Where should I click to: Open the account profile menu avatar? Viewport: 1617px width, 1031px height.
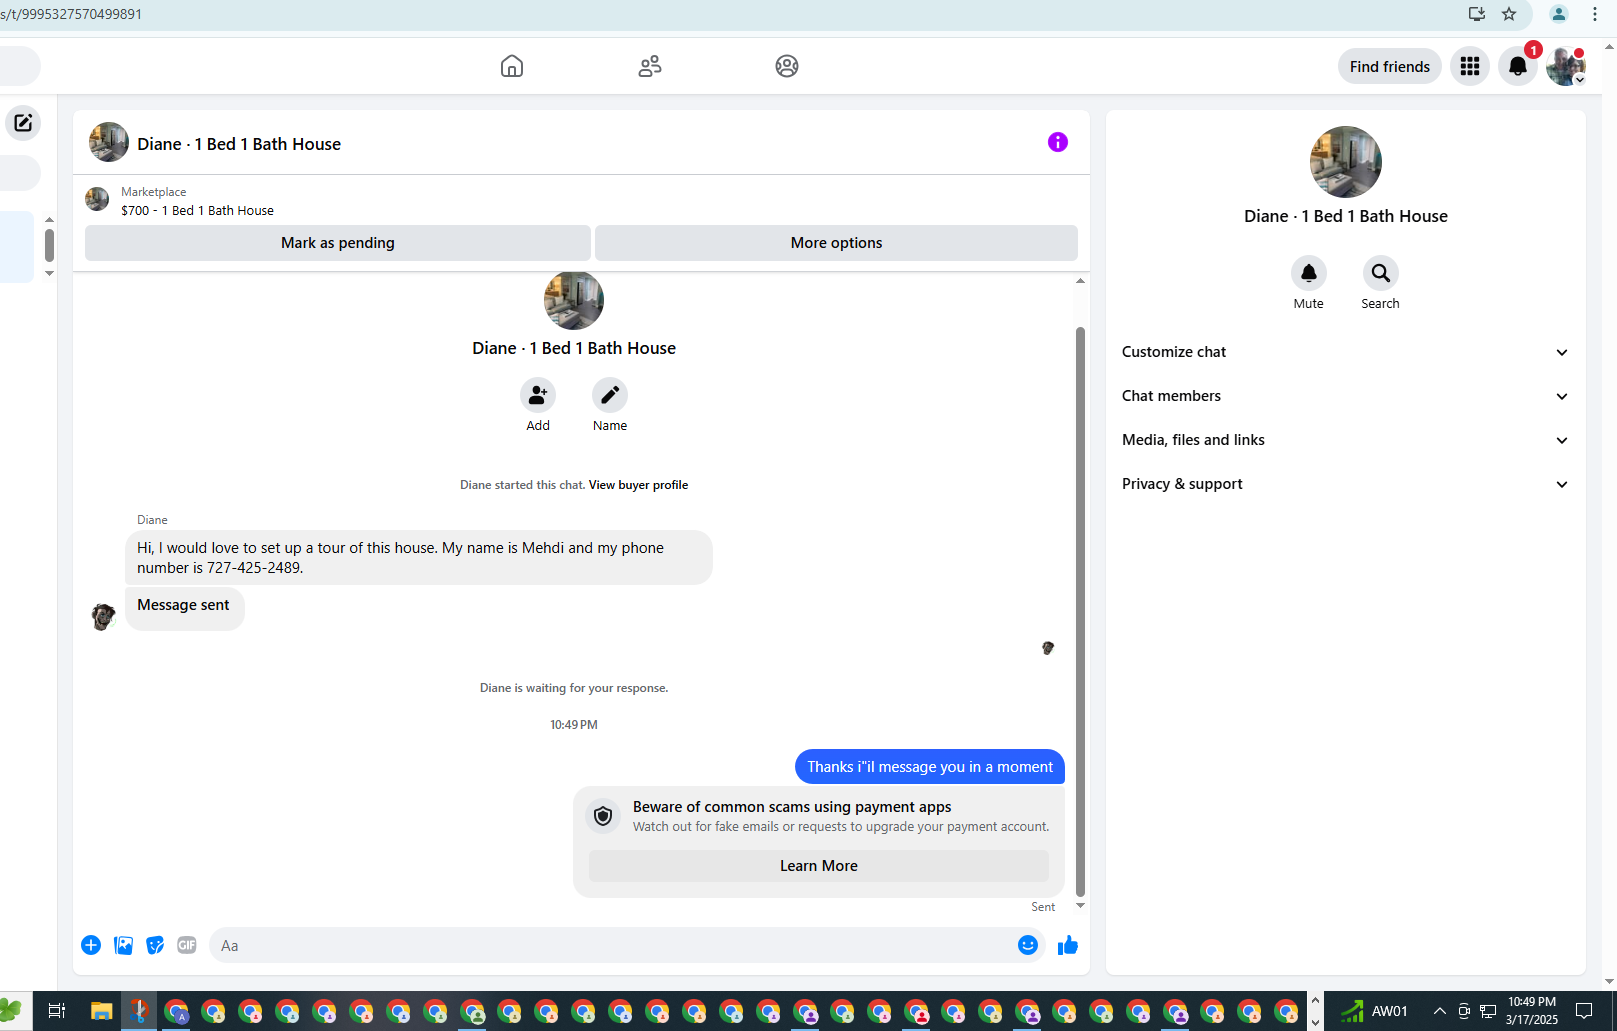point(1566,66)
